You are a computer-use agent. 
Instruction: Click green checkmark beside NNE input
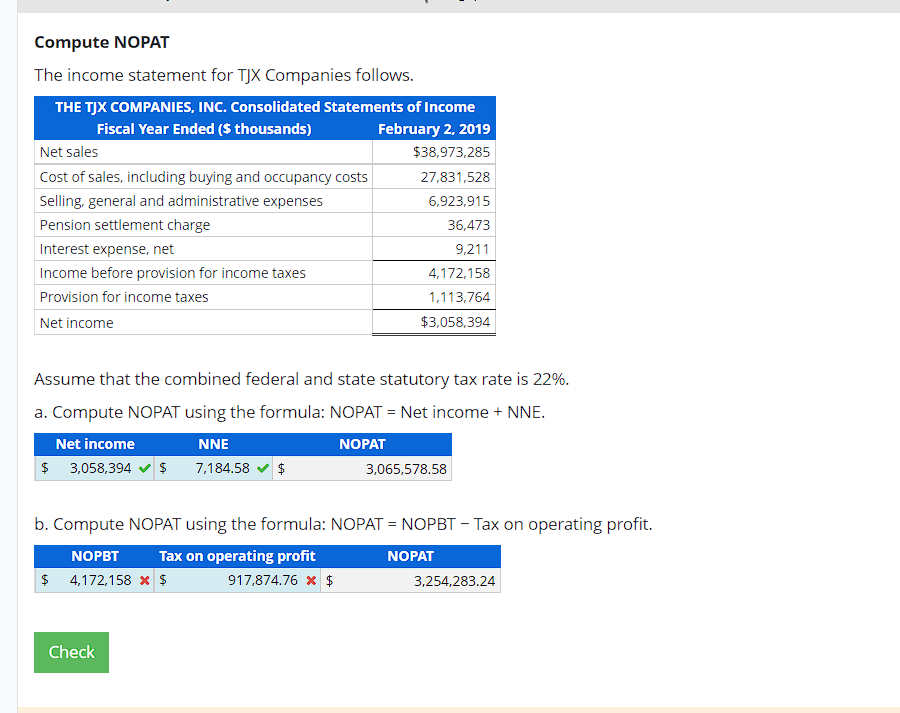pyautogui.click(x=263, y=468)
